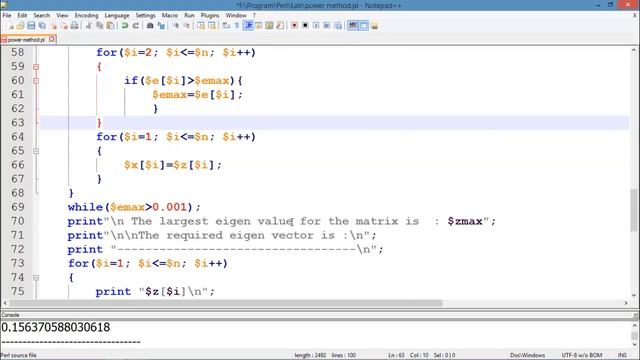Open the Window menu

(236, 16)
